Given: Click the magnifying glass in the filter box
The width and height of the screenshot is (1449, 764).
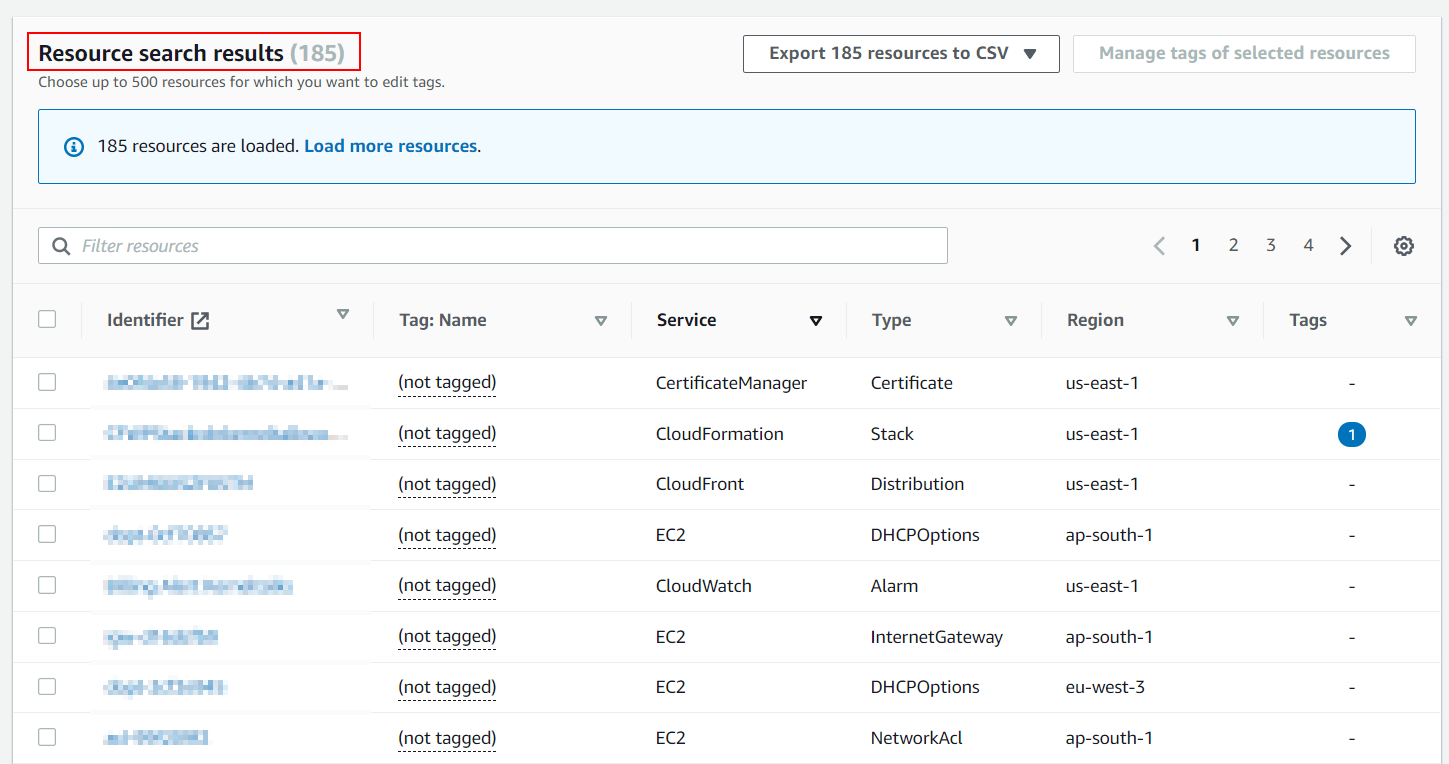Looking at the screenshot, I should tap(61, 245).
